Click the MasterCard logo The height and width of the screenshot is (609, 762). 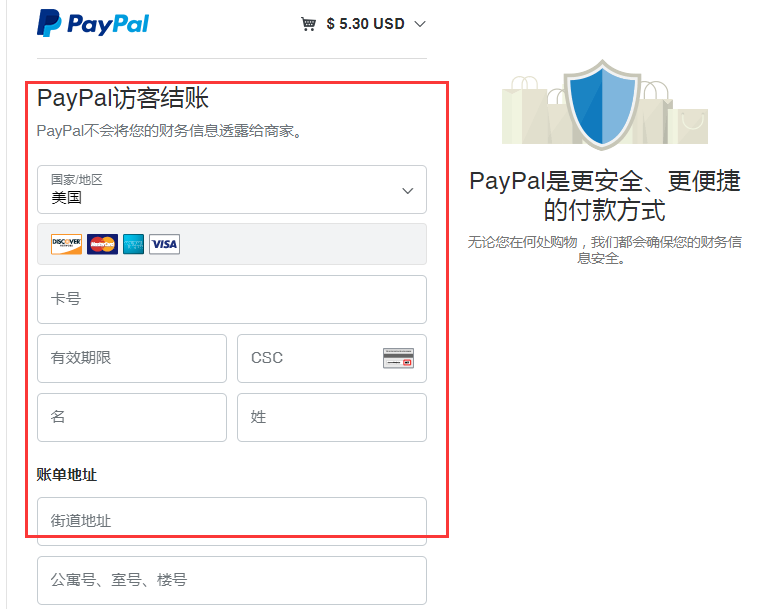click(x=102, y=244)
